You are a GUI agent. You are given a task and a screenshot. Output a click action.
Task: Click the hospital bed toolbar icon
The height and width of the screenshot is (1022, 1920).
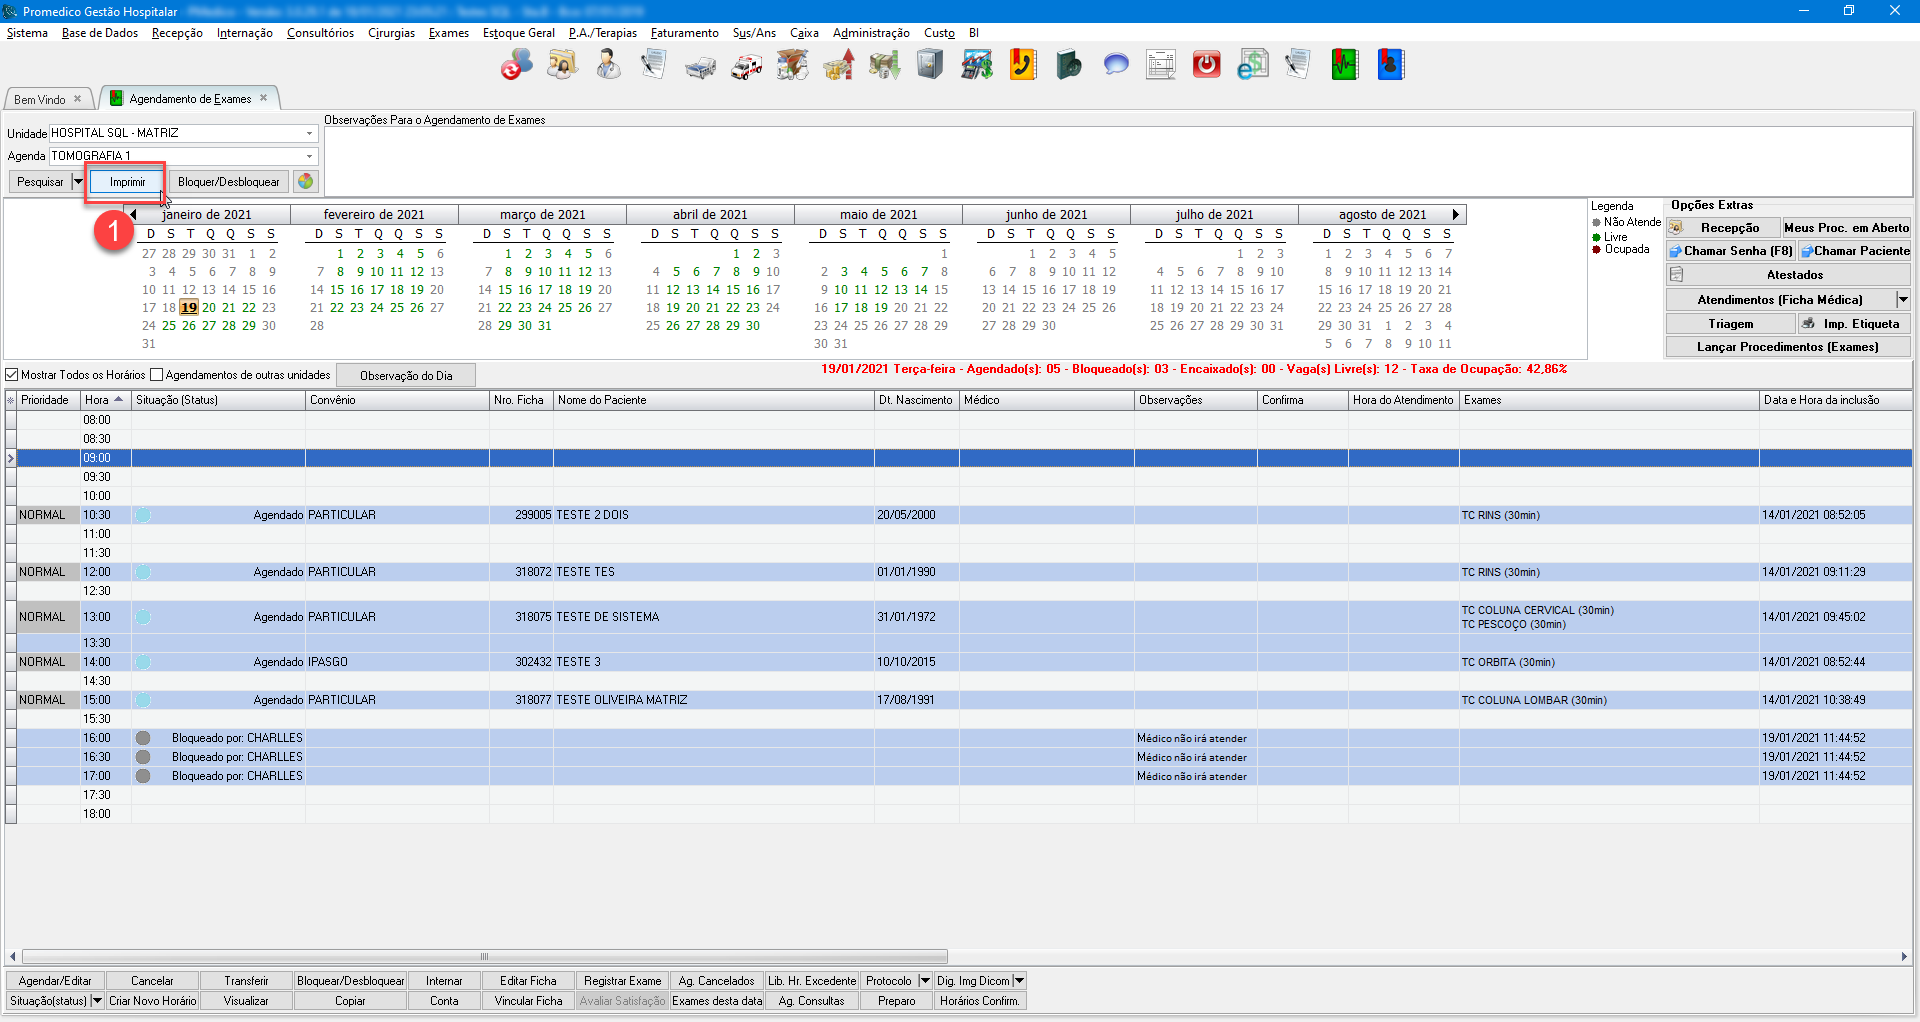click(700, 66)
